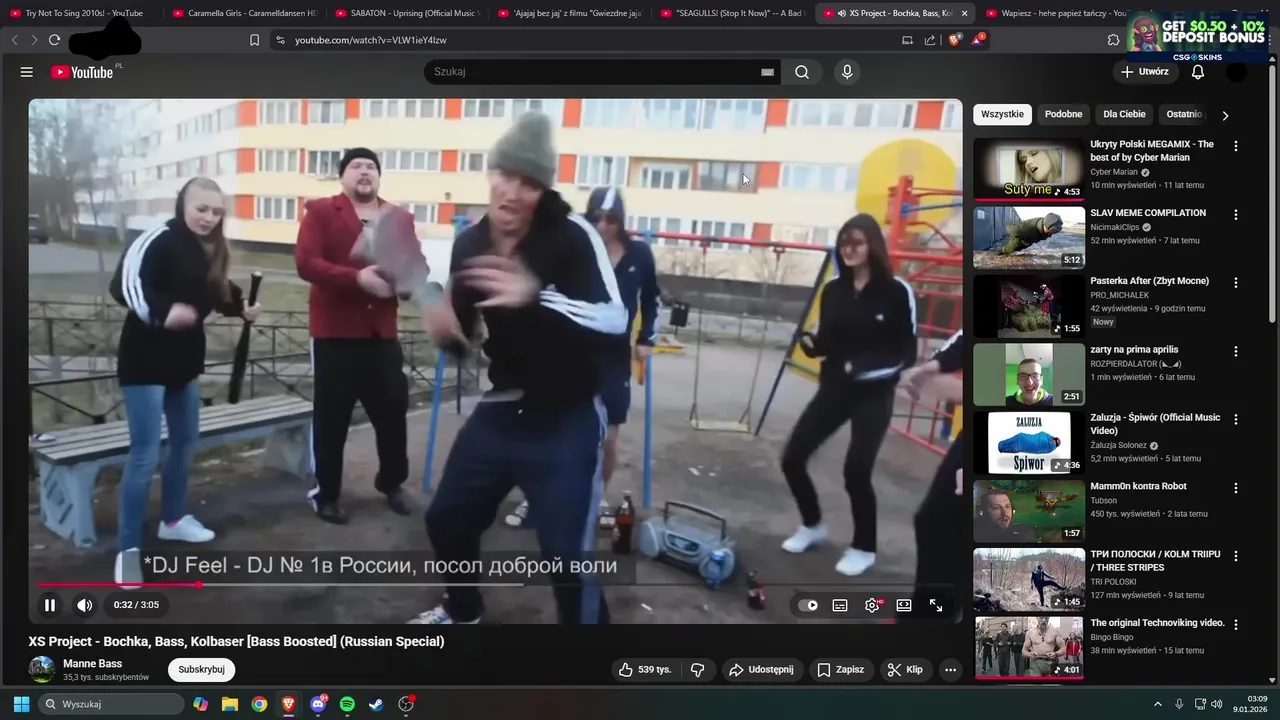
Task: Open Manne Bass channel avatar
Action: (41, 670)
